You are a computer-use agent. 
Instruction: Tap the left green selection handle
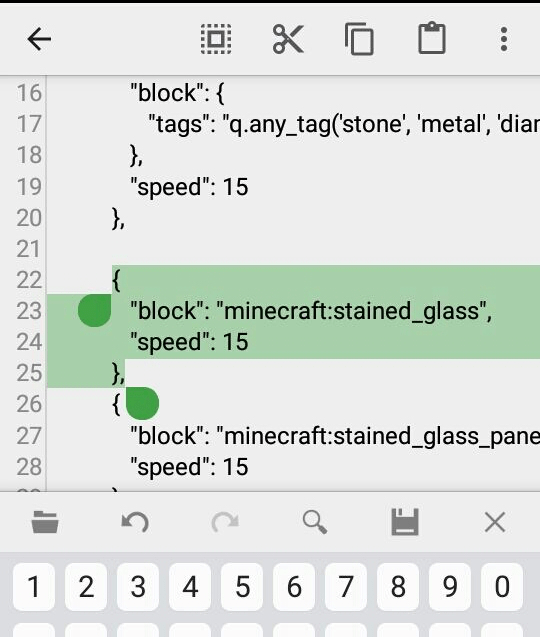[x=94, y=310]
